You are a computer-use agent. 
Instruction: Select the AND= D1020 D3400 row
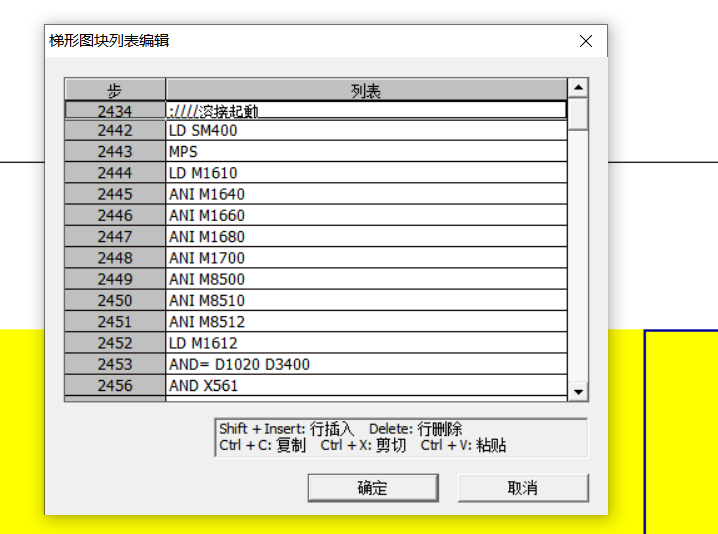[366, 364]
